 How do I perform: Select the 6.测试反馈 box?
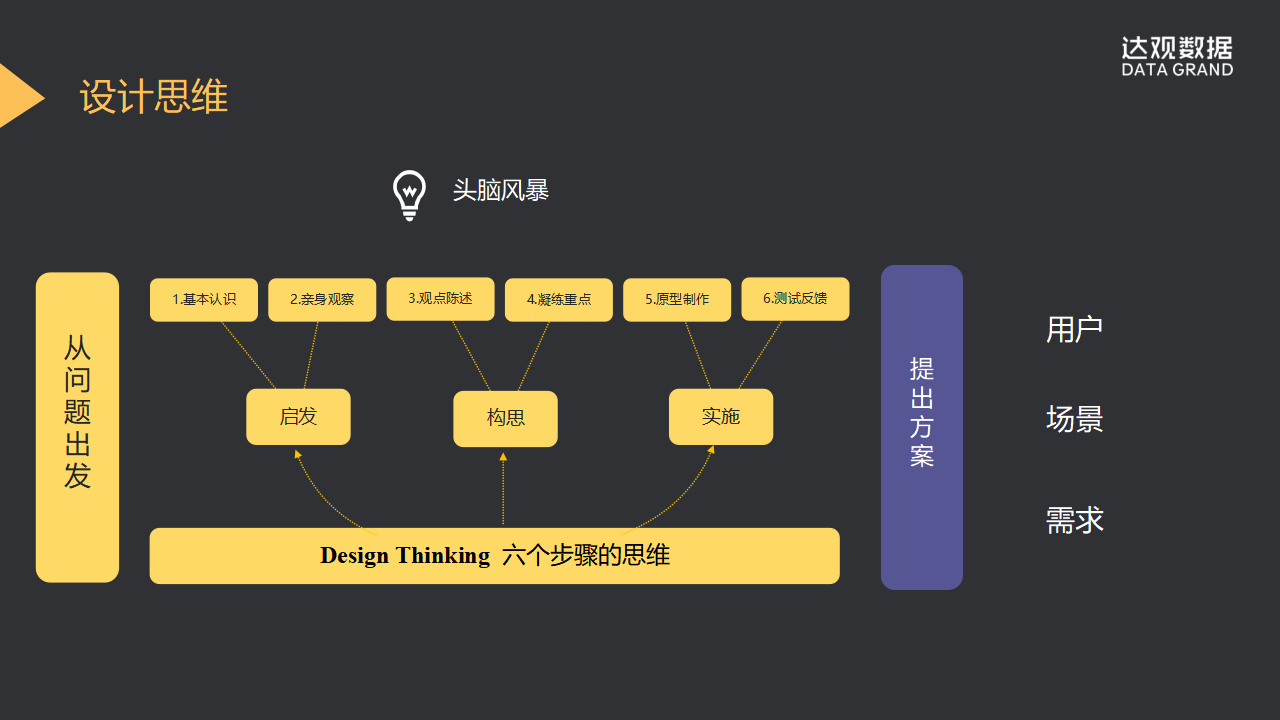click(795, 299)
